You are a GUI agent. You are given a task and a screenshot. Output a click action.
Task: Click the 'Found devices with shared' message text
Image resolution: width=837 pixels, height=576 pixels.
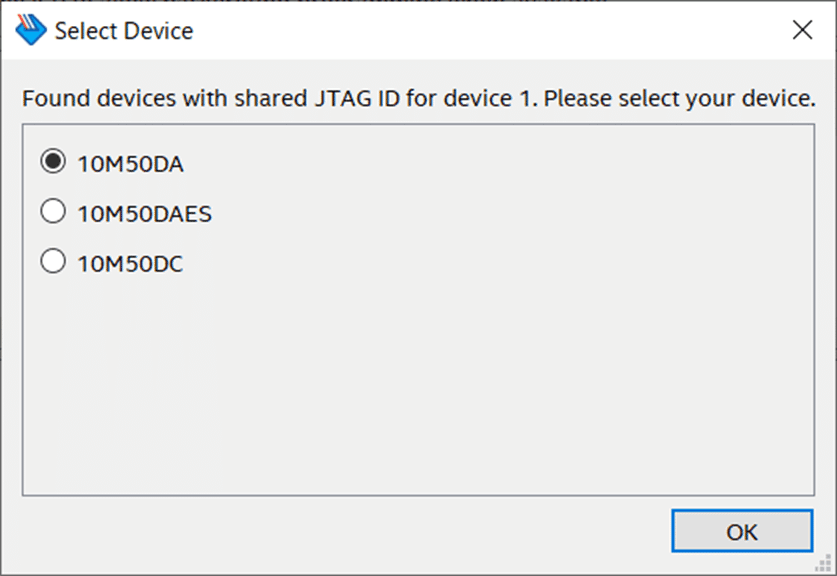(x=164, y=99)
